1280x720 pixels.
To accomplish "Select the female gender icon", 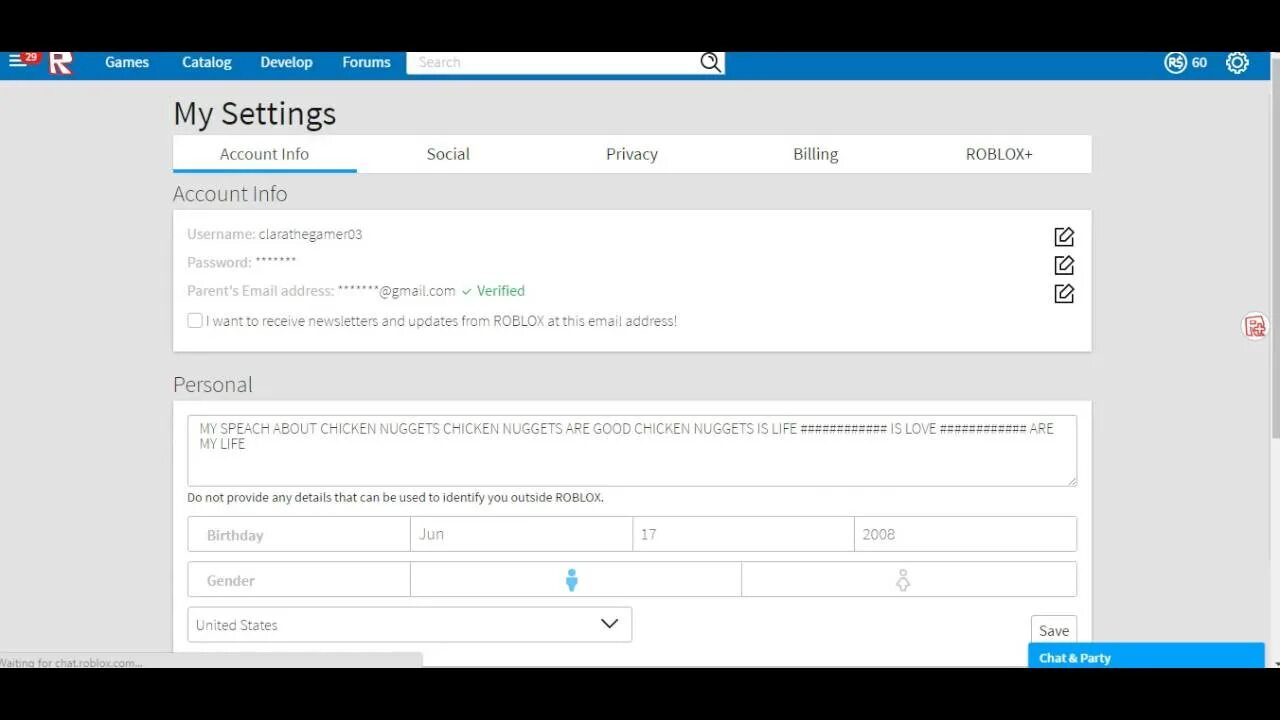I will [903, 580].
